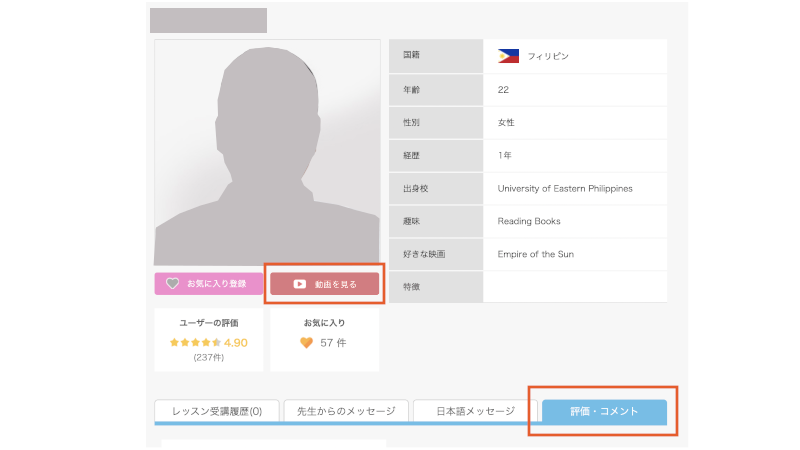Click the 出身校 label cell
This screenshot has height=450, width=800.
tap(436, 188)
